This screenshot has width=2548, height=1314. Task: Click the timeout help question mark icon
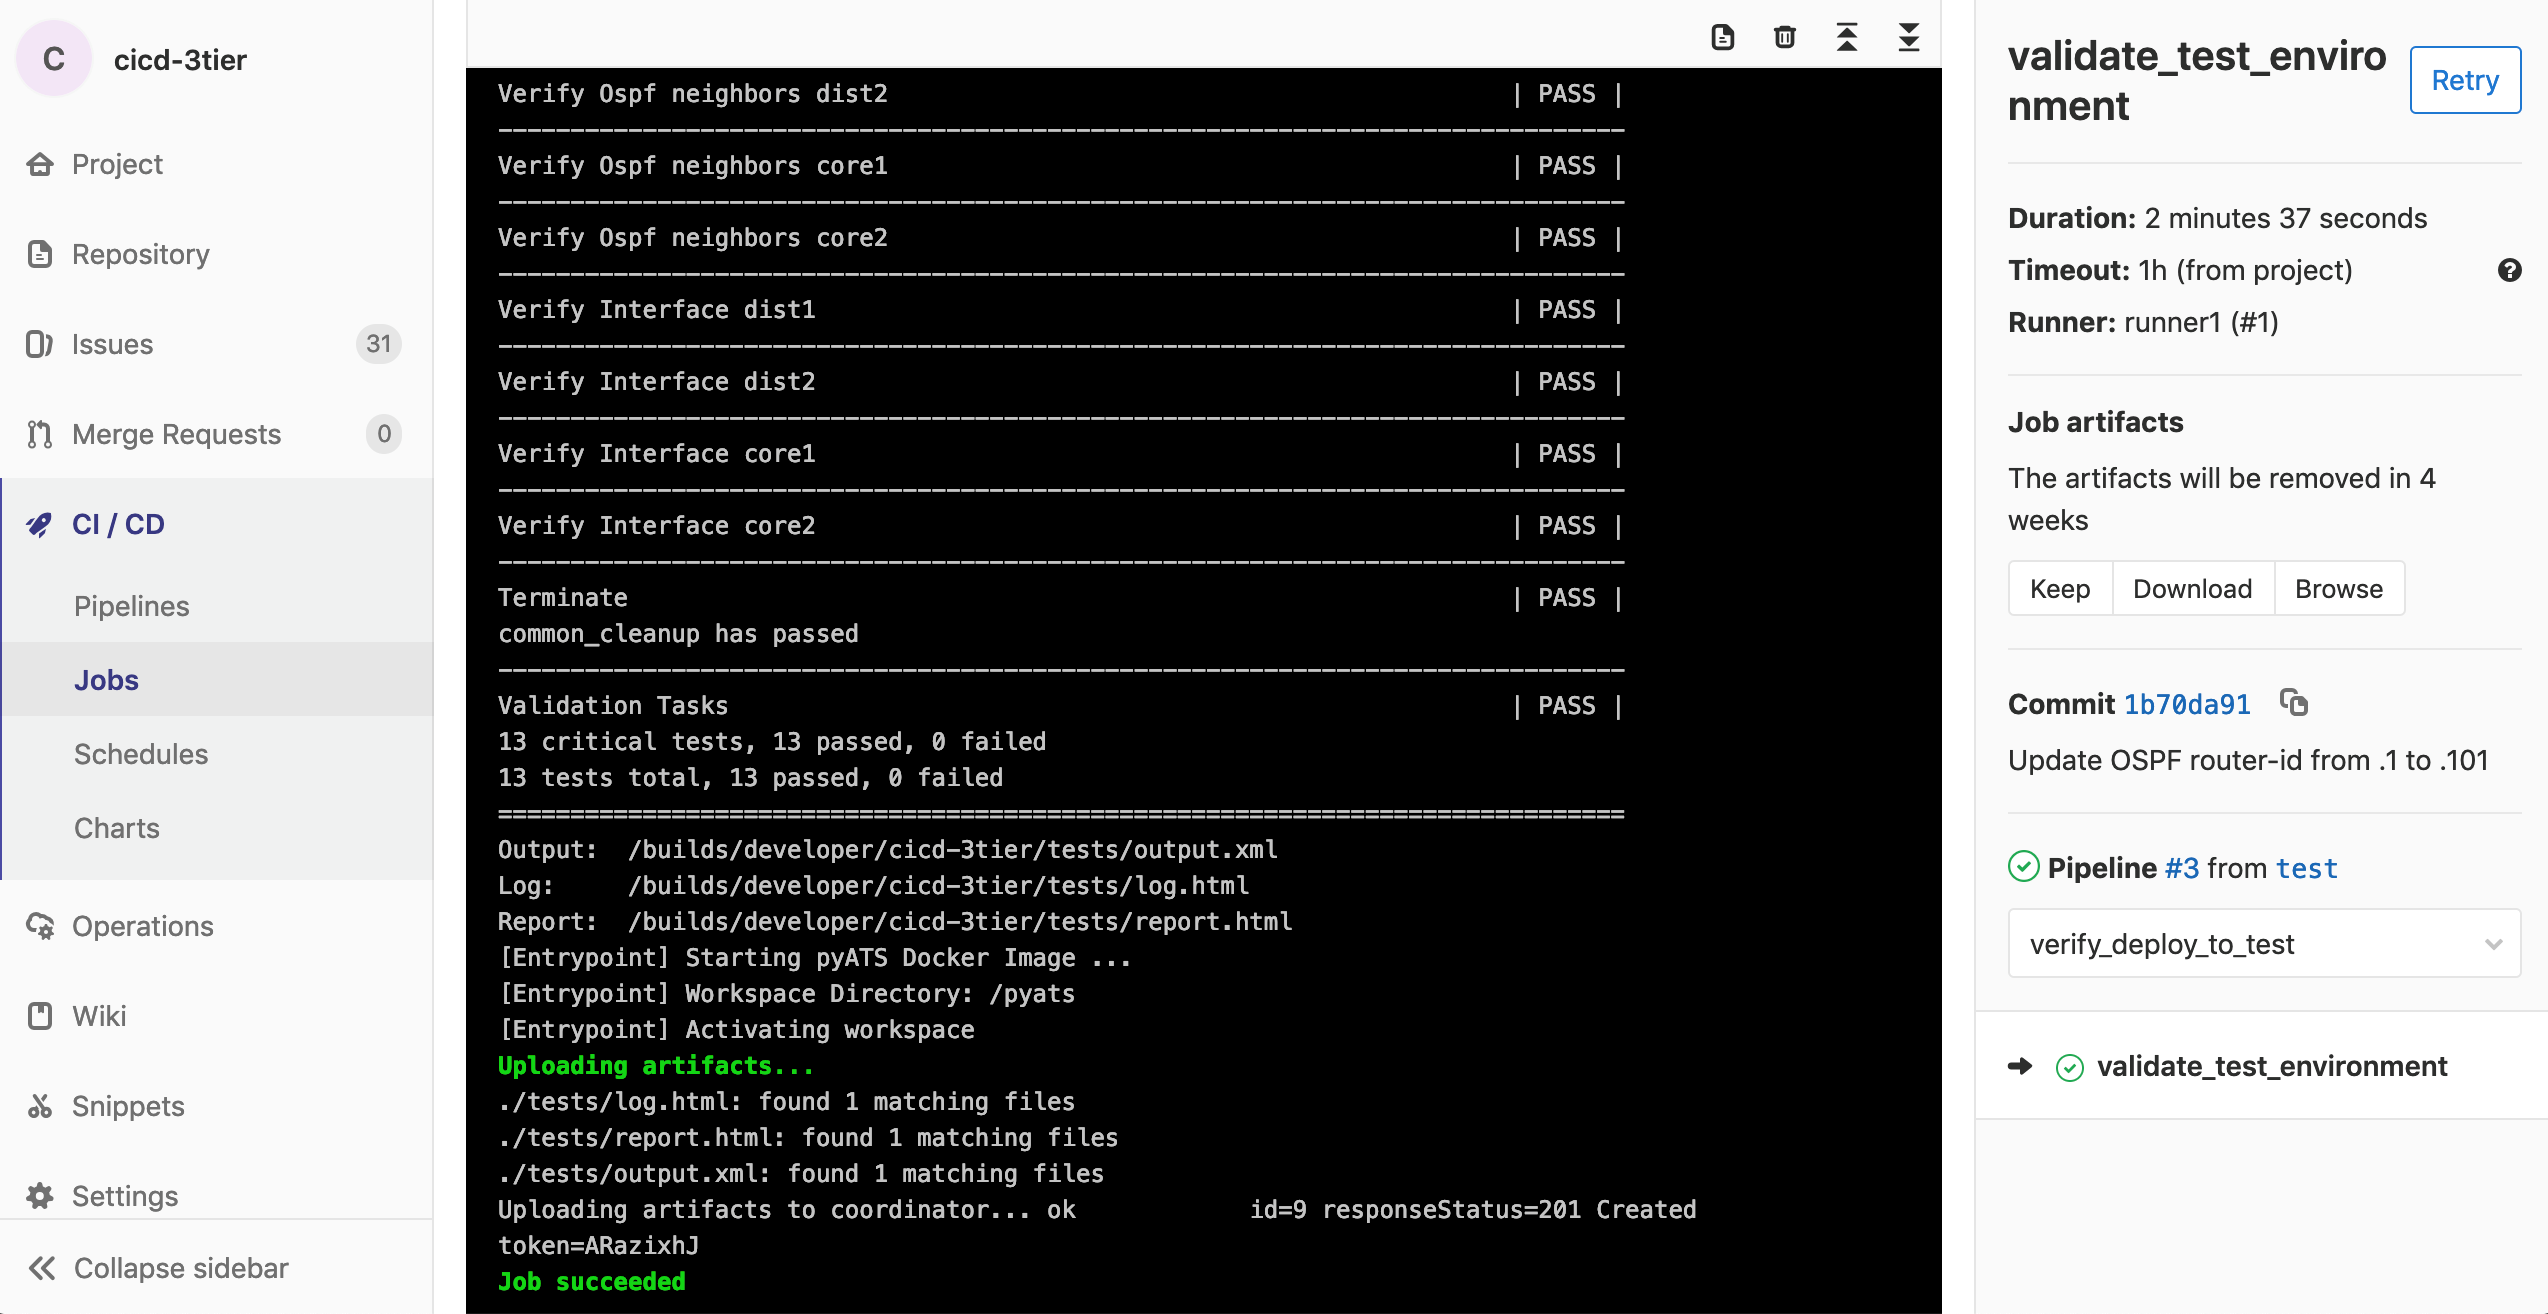pos(2509,270)
